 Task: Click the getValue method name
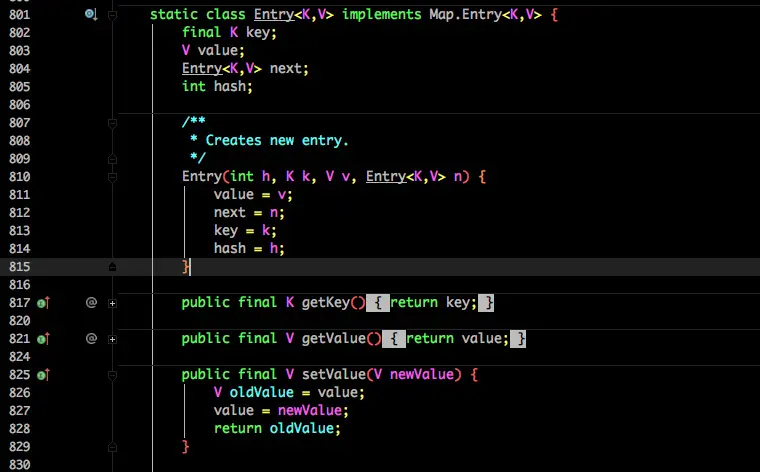[333, 339]
